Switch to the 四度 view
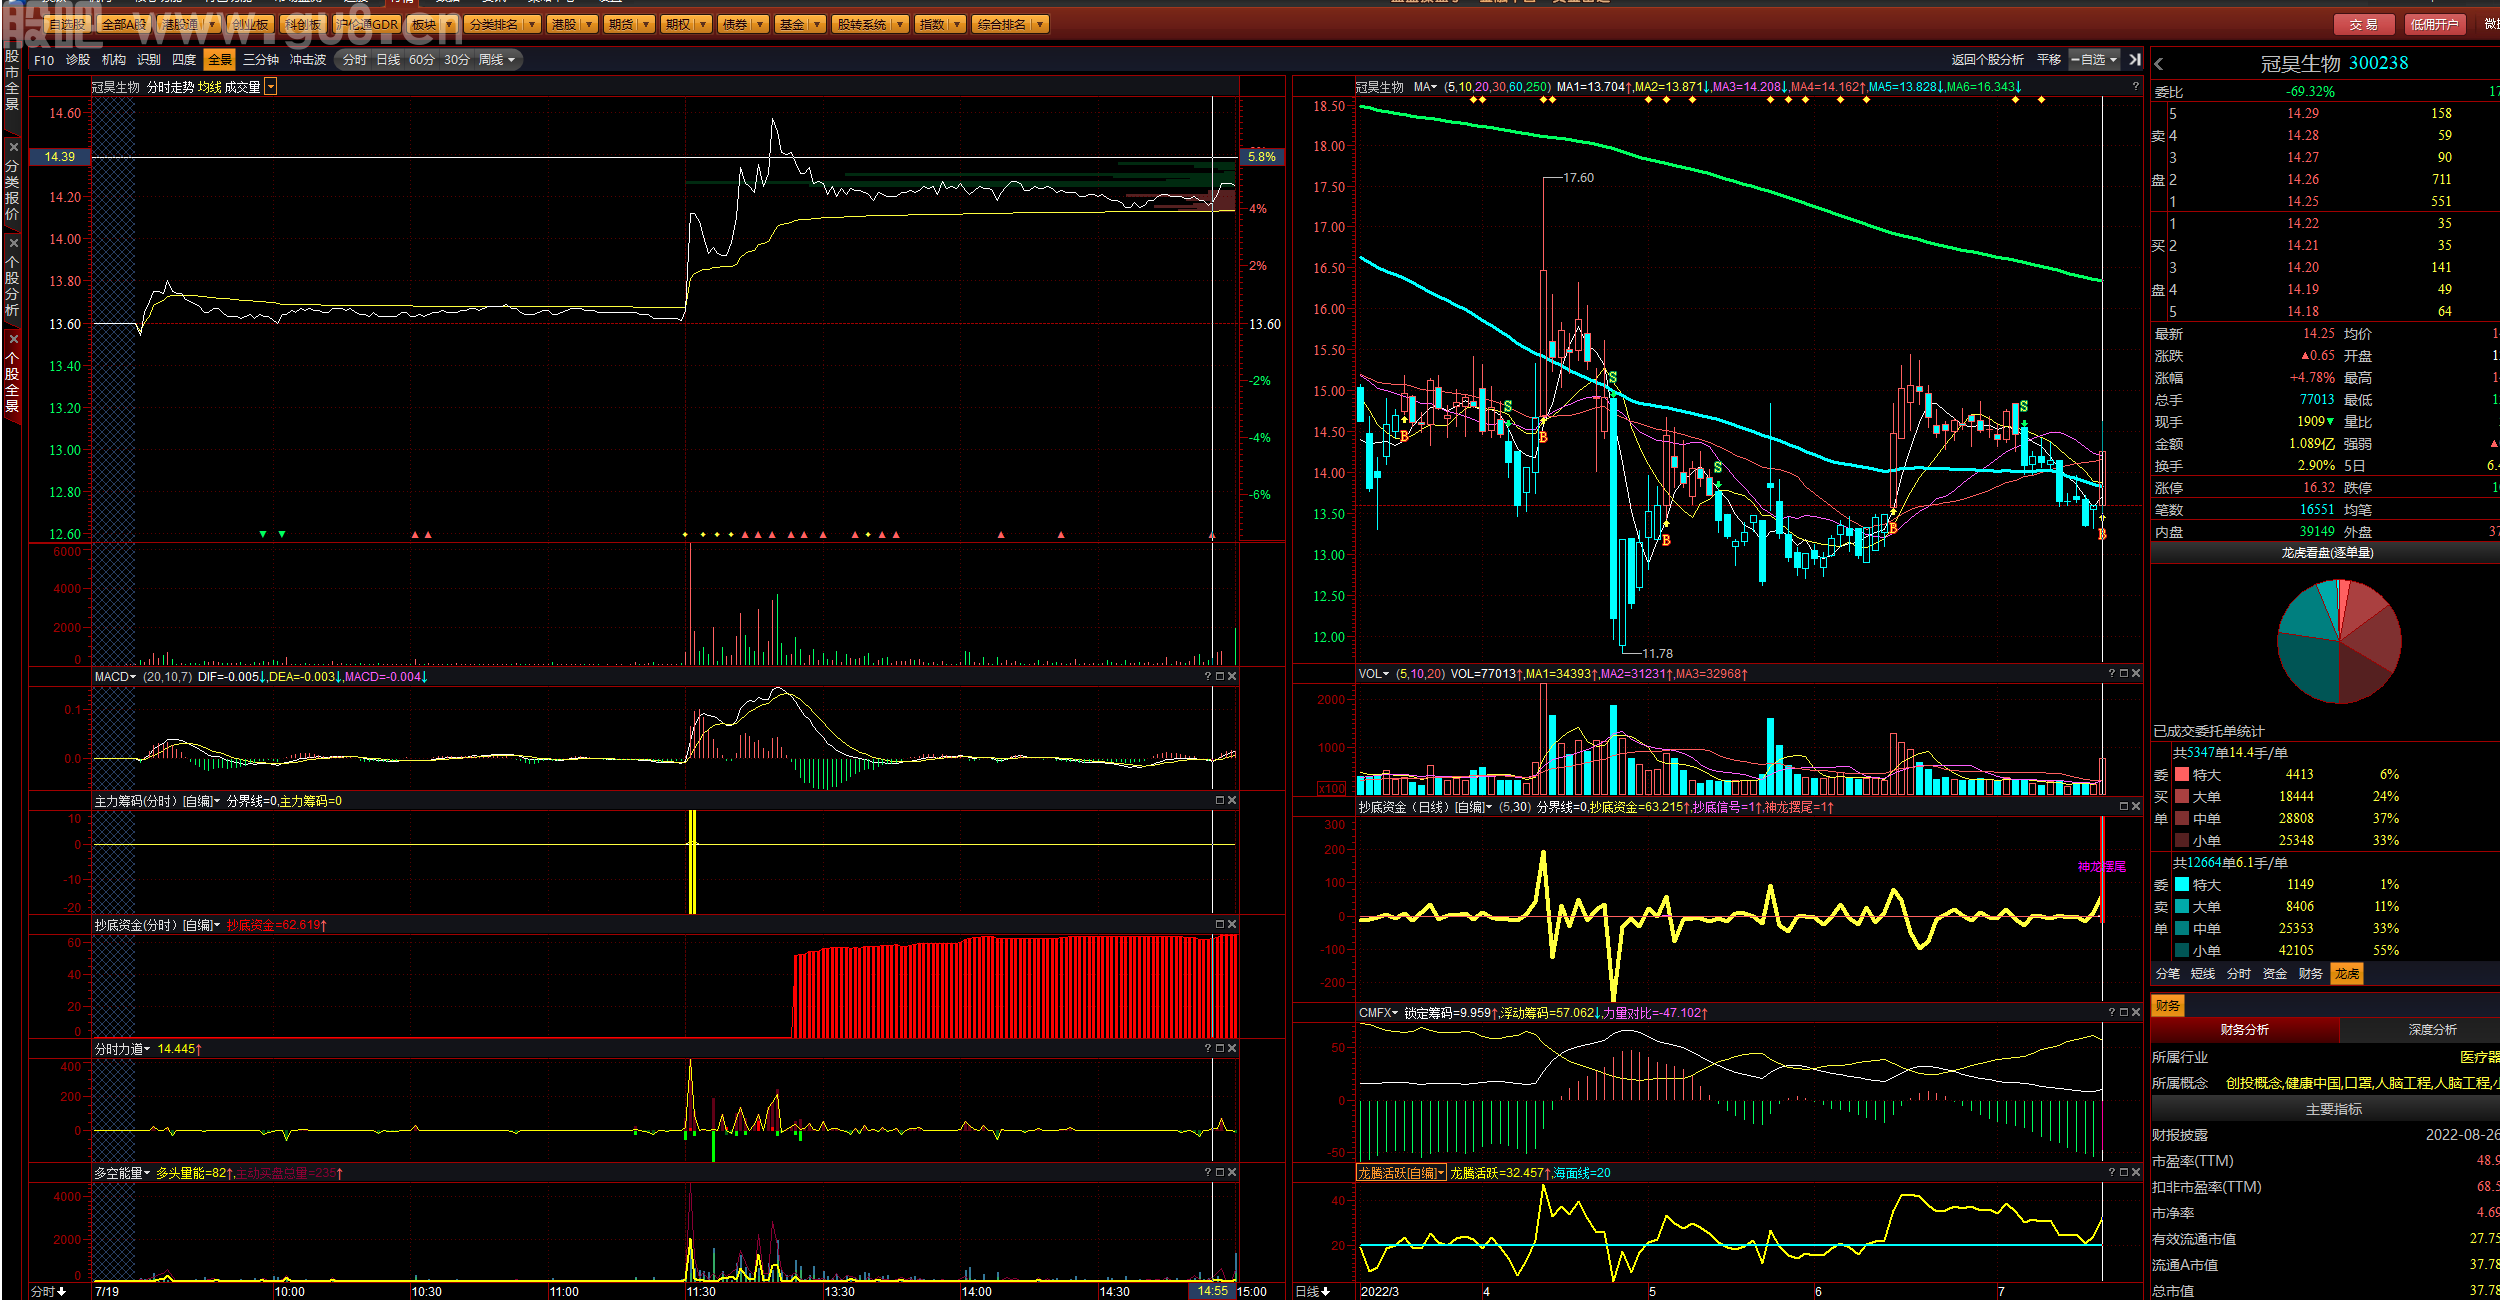This screenshot has width=2500, height=1300. [184, 60]
